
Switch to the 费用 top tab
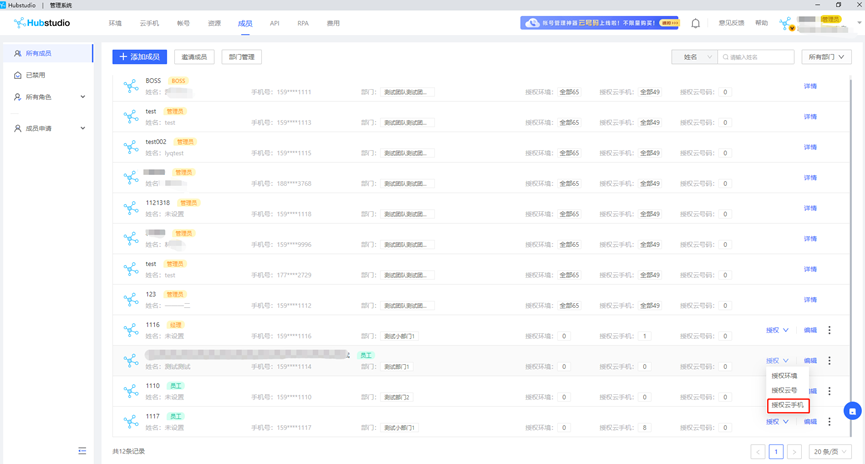[x=333, y=23]
